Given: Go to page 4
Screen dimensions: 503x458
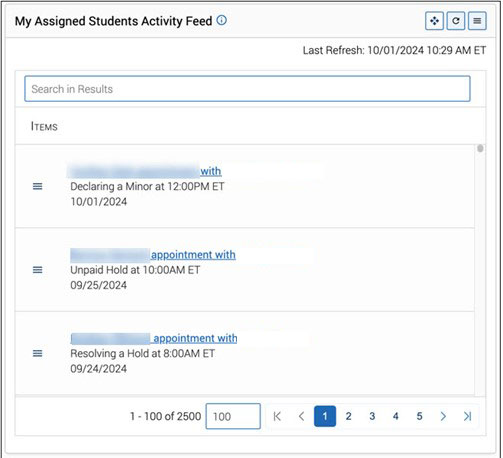Looking at the screenshot, I should click(x=396, y=416).
